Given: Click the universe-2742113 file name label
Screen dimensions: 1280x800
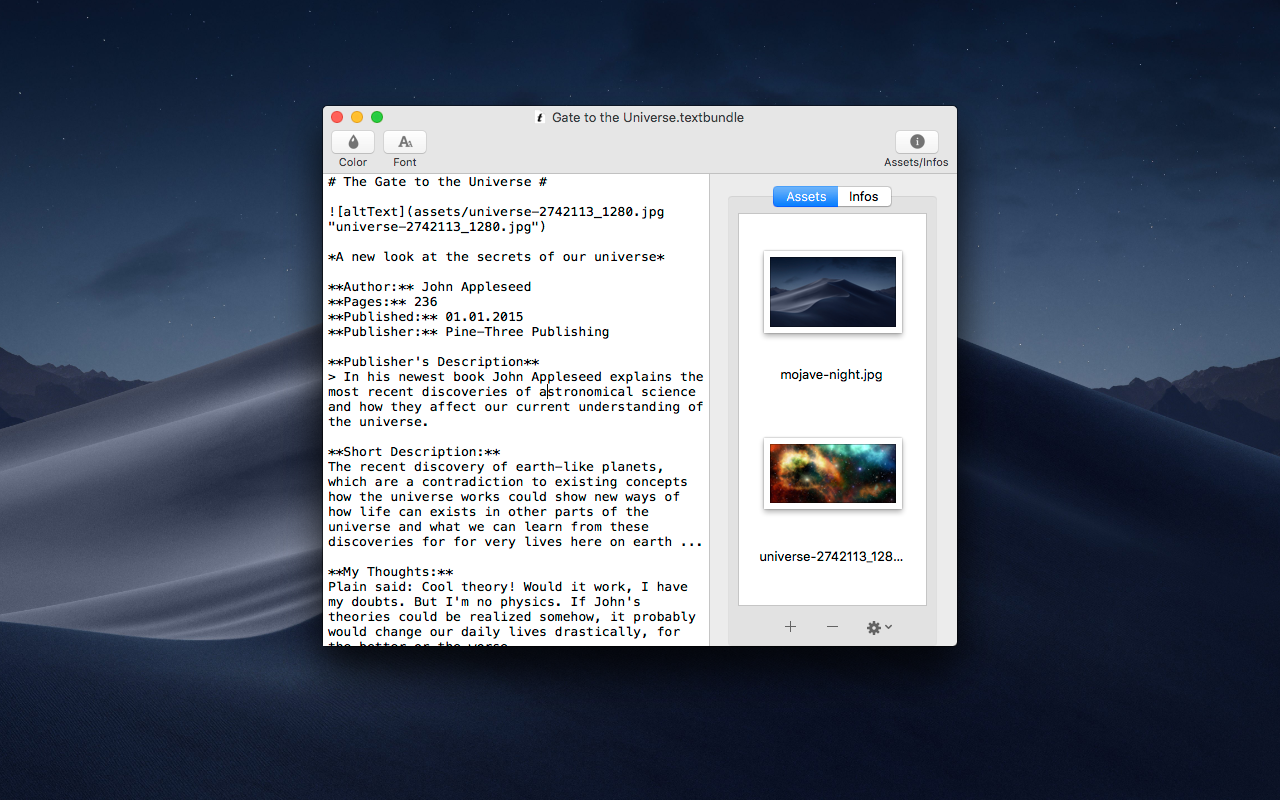Looking at the screenshot, I should click(831, 557).
